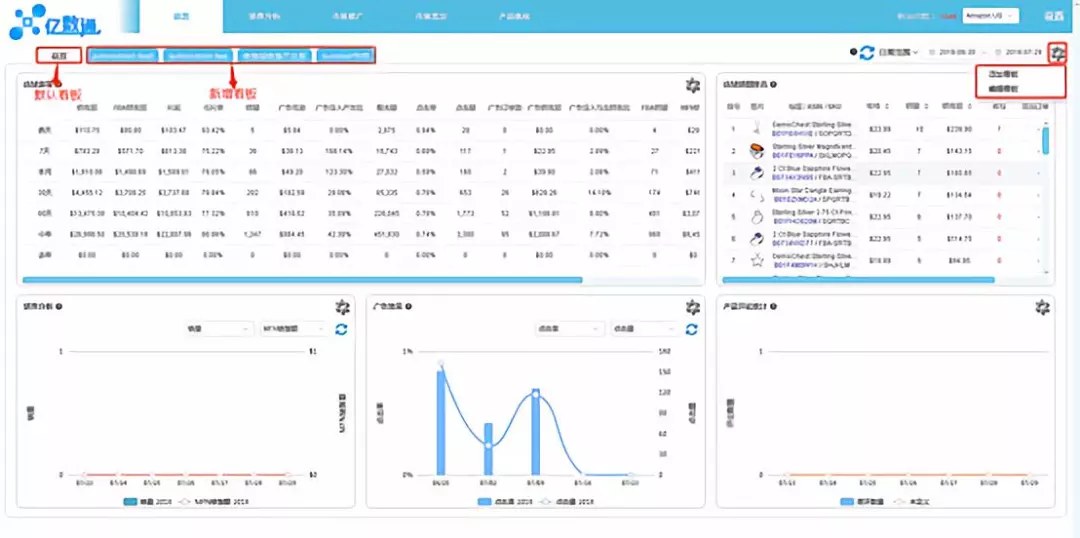
Task: Select the second tab in the top navigation
Action: tap(264, 16)
